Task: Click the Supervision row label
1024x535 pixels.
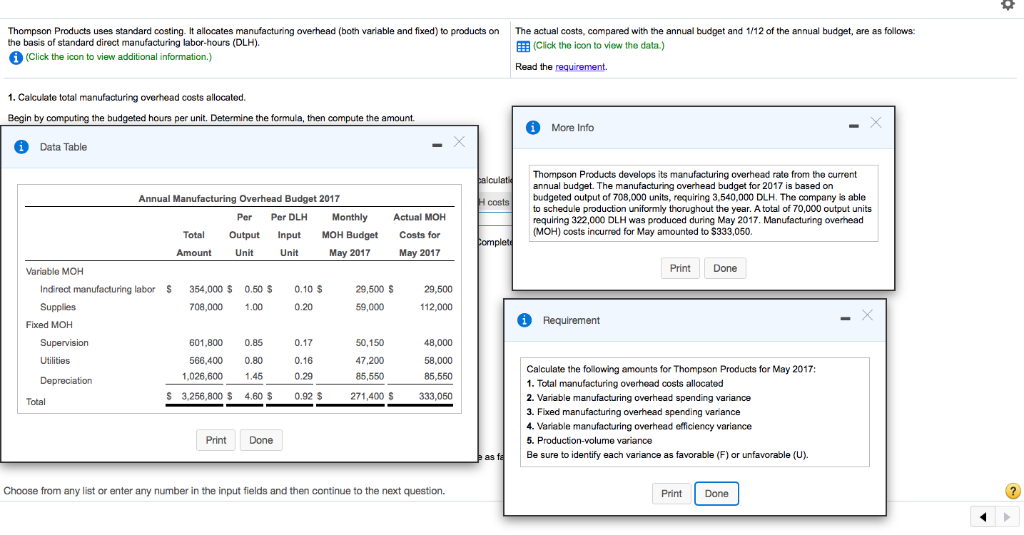Action: click(x=64, y=343)
